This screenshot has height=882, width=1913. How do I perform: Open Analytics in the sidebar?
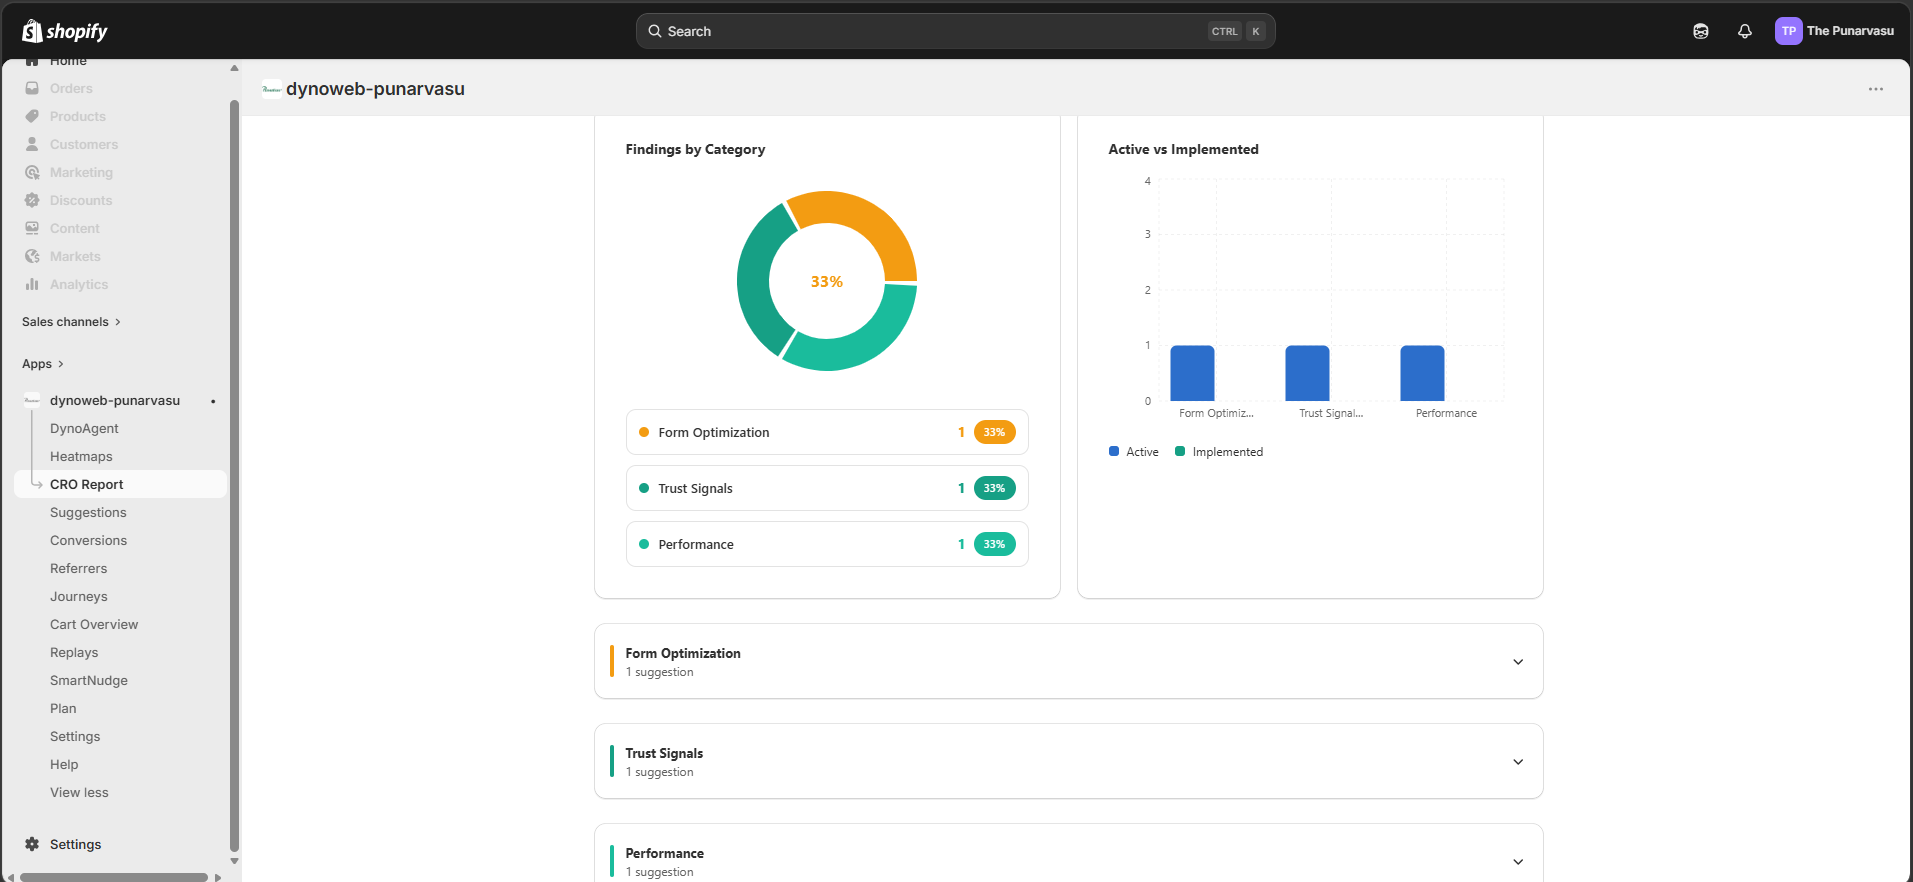tap(78, 284)
